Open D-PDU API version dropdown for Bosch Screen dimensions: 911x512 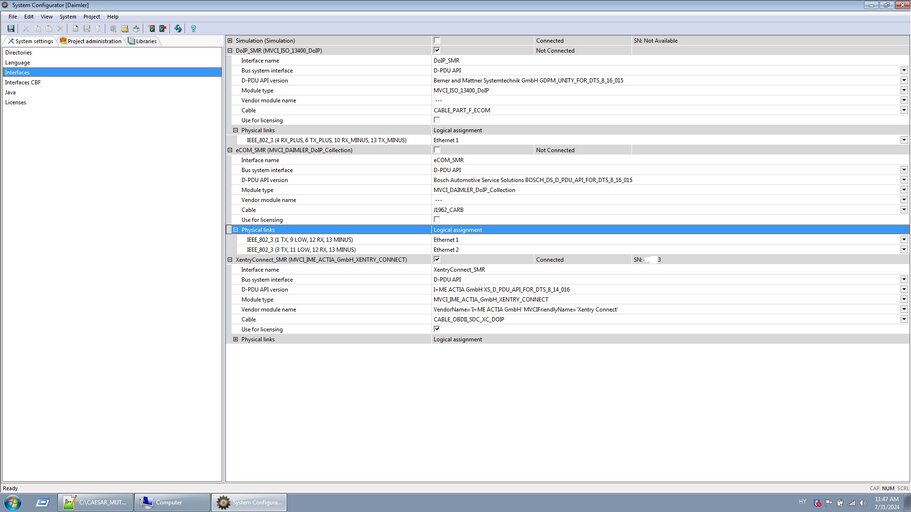pyautogui.click(x=904, y=180)
